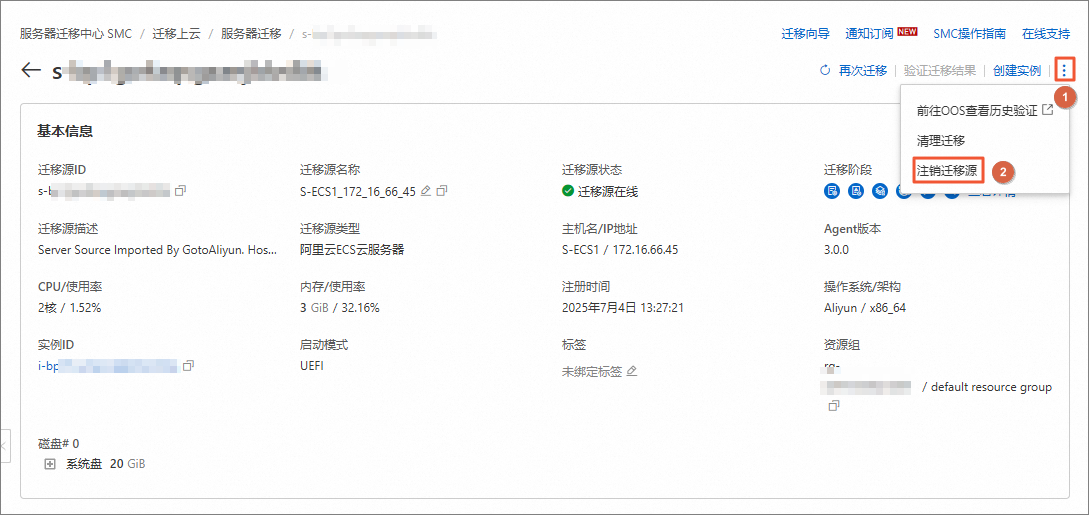The width and height of the screenshot is (1089, 515).
Task: Click the back arrow beside the source title
Action: click(31, 70)
